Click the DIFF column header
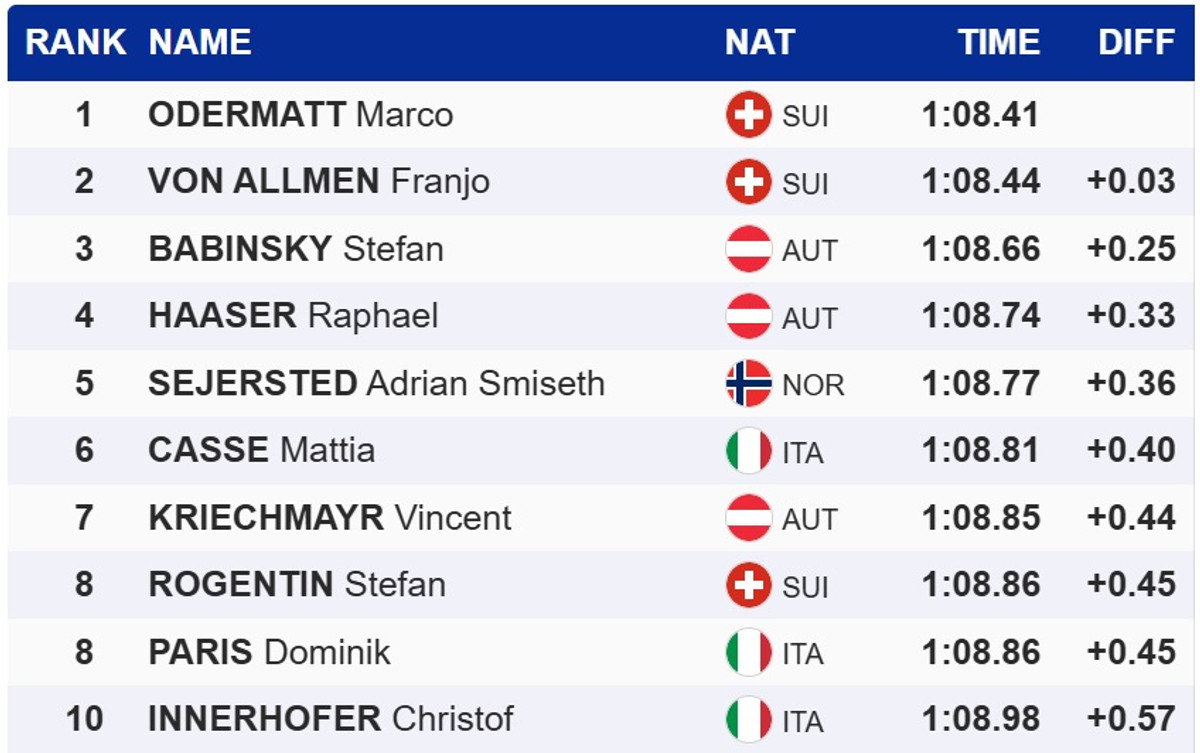1200x753 pixels. coord(1136,42)
